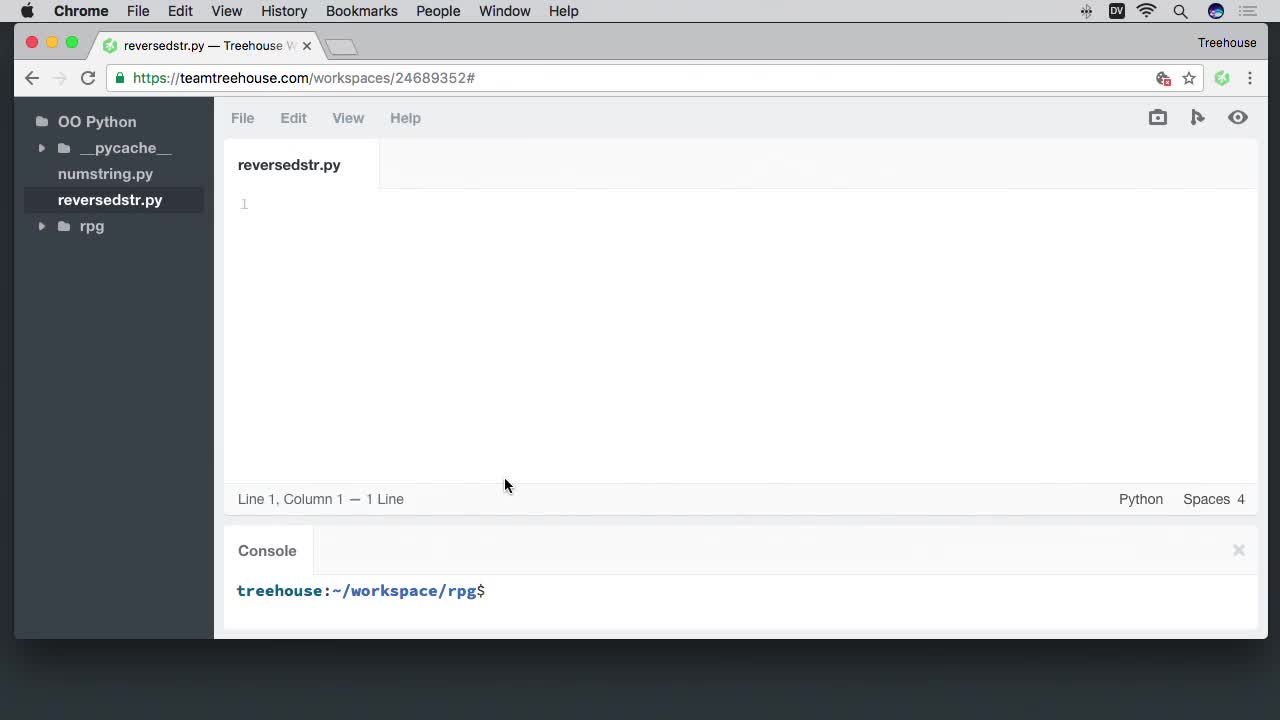1280x720 pixels.
Task: Click the green Treehouse extension icon in Chrome toolbar
Action: coord(1222,77)
